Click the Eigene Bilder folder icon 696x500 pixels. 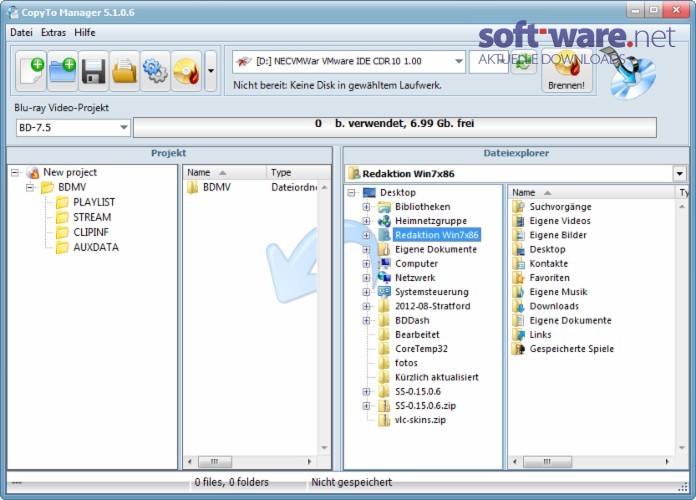pos(518,235)
